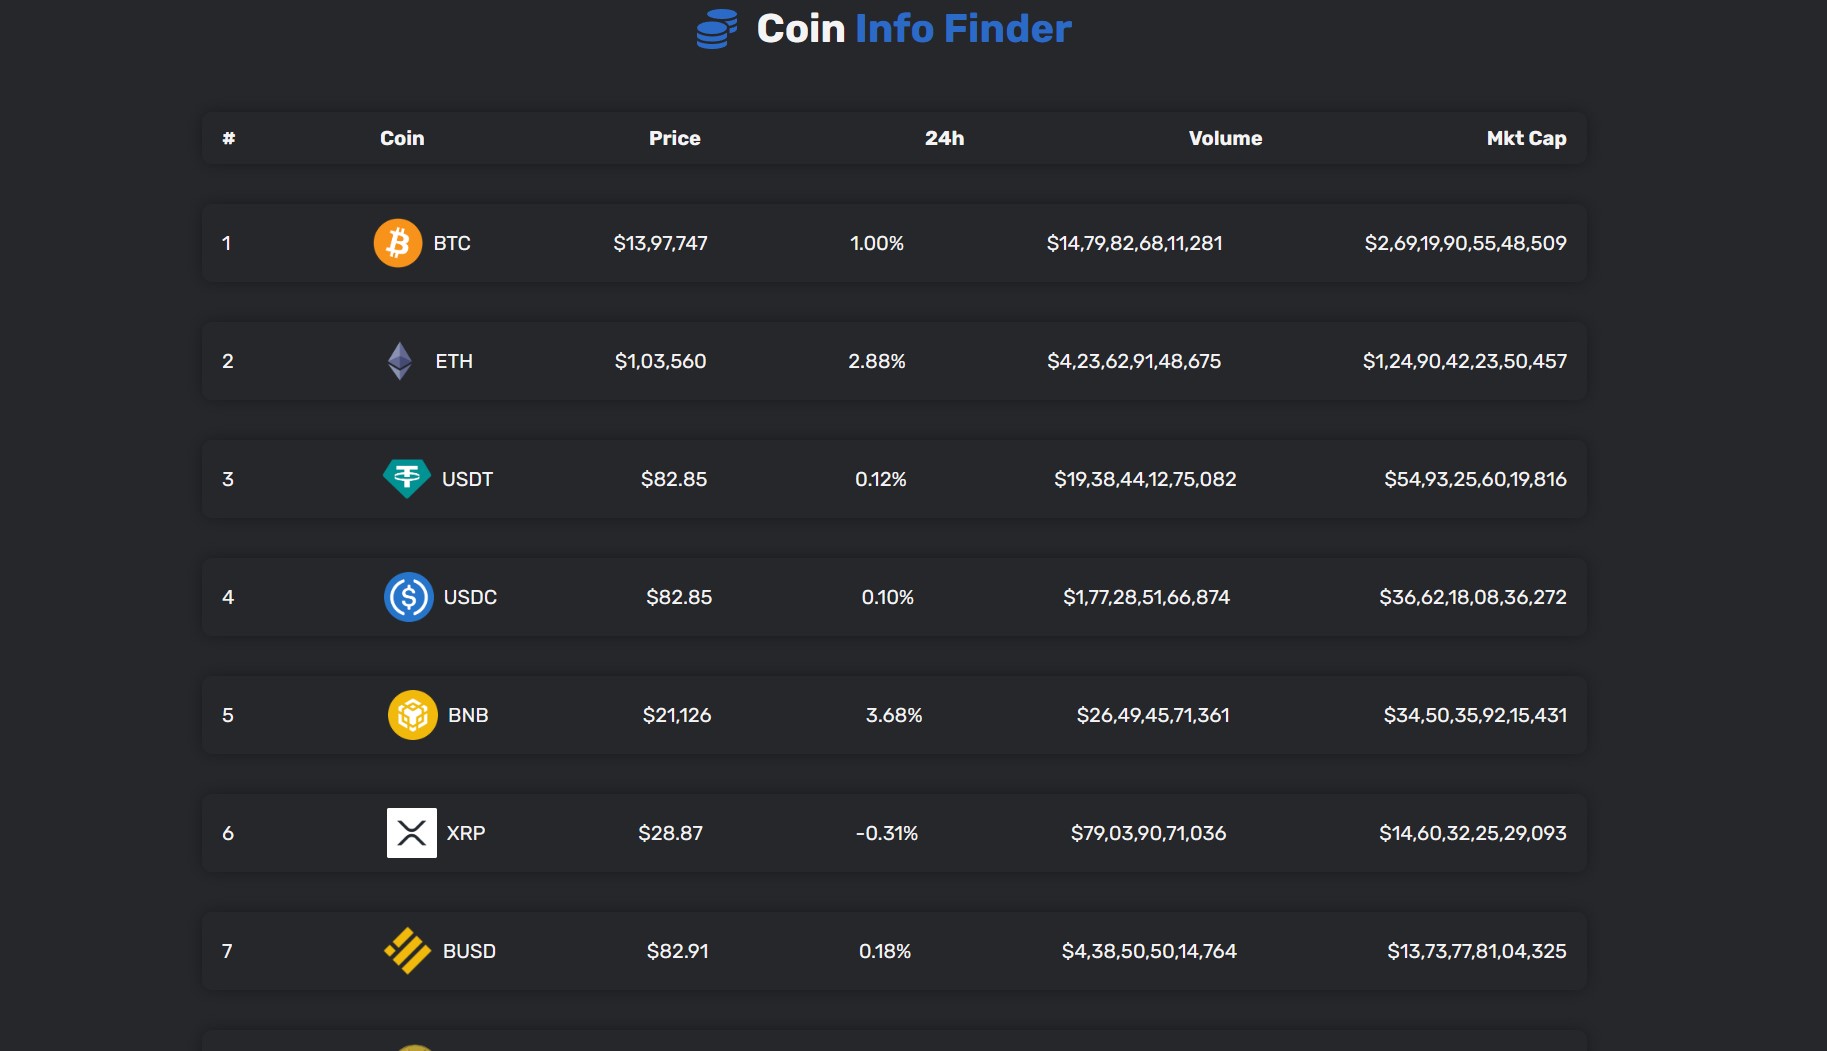Click the Coin Info Finder logo icon
This screenshot has width=1827, height=1051.
coord(714,29)
